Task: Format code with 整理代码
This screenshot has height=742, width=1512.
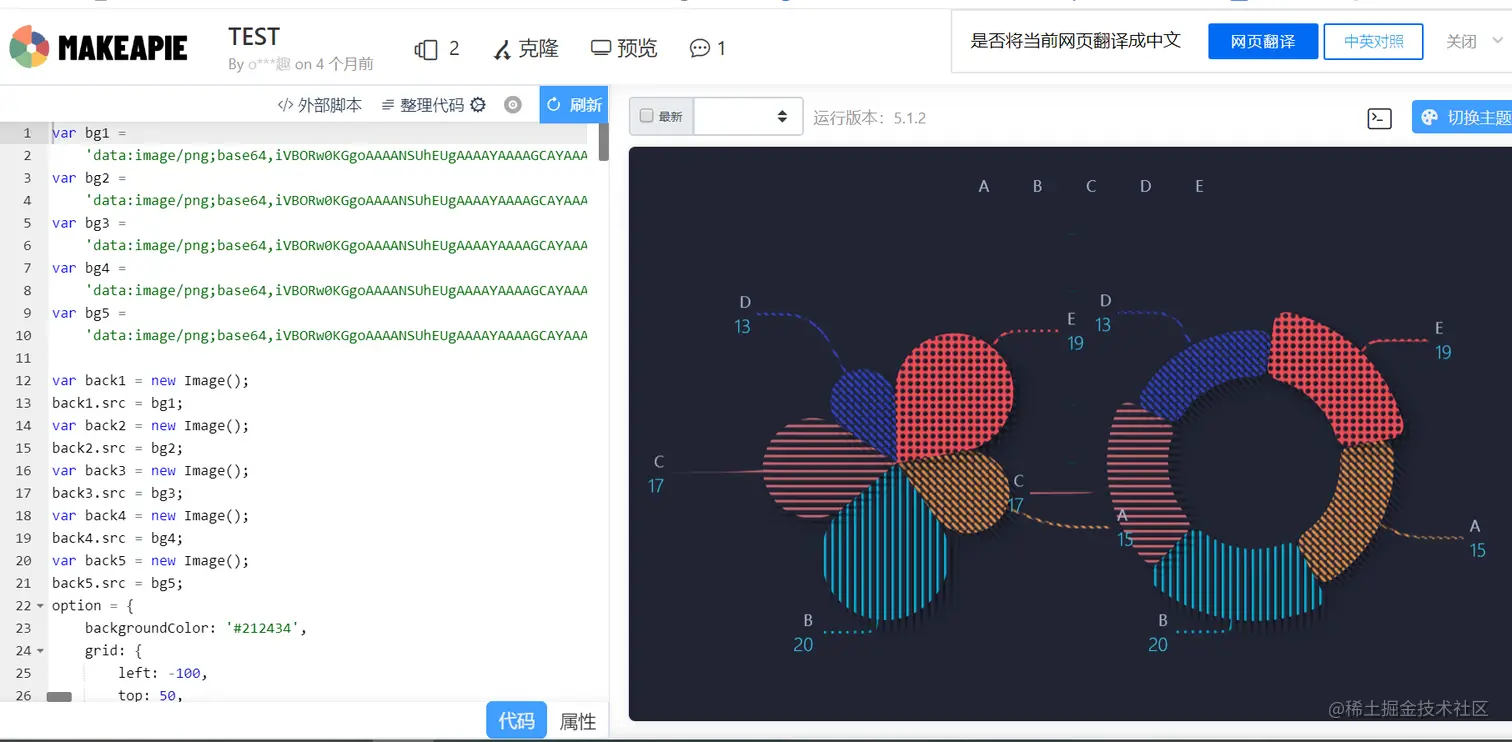Action: pyautogui.click(x=423, y=105)
